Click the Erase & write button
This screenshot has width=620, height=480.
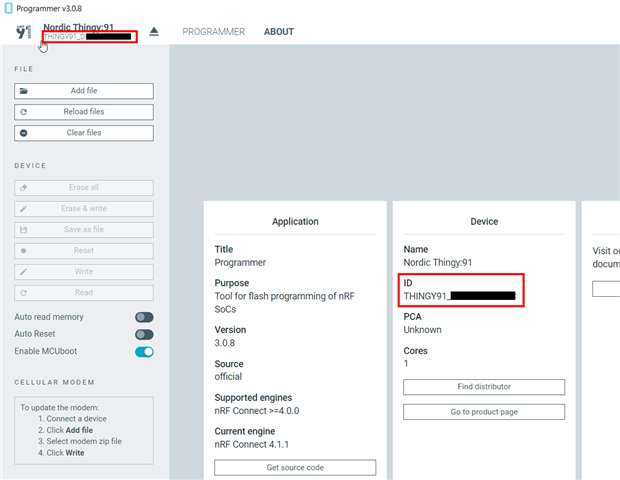pos(84,209)
